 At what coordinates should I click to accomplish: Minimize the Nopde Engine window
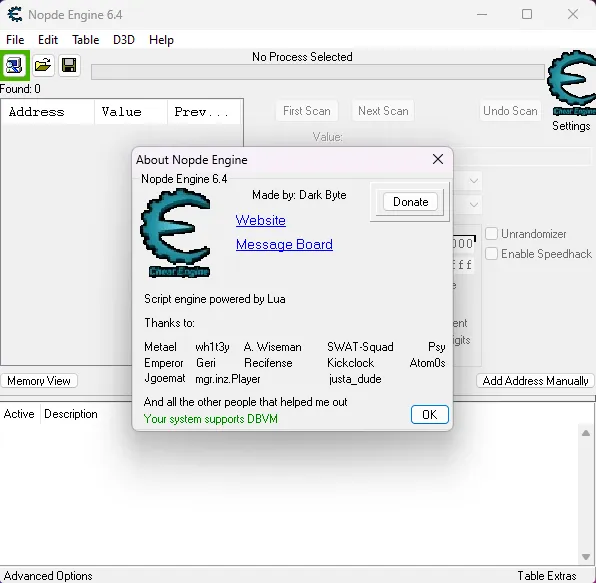[482, 14]
